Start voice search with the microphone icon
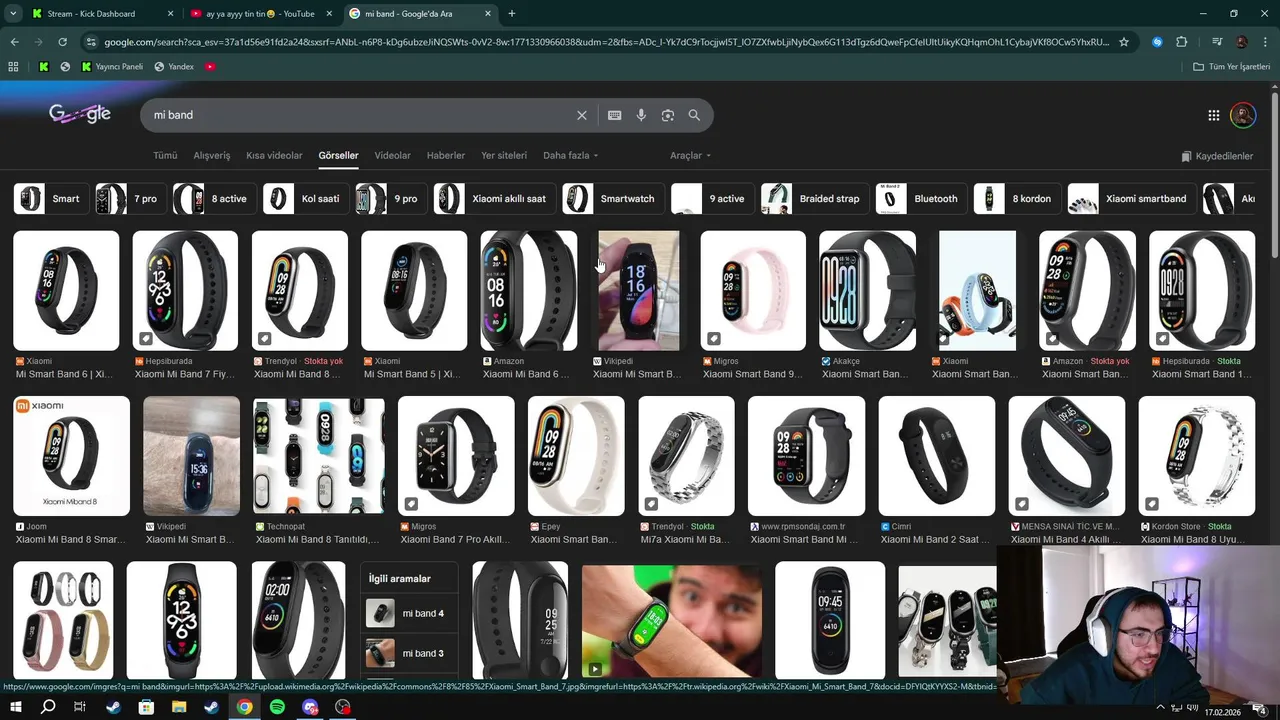The image size is (1280, 720). click(641, 115)
